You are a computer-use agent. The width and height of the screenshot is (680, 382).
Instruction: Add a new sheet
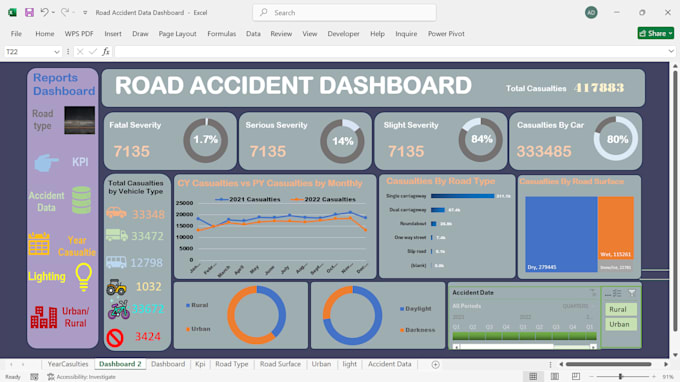point(435,365)
